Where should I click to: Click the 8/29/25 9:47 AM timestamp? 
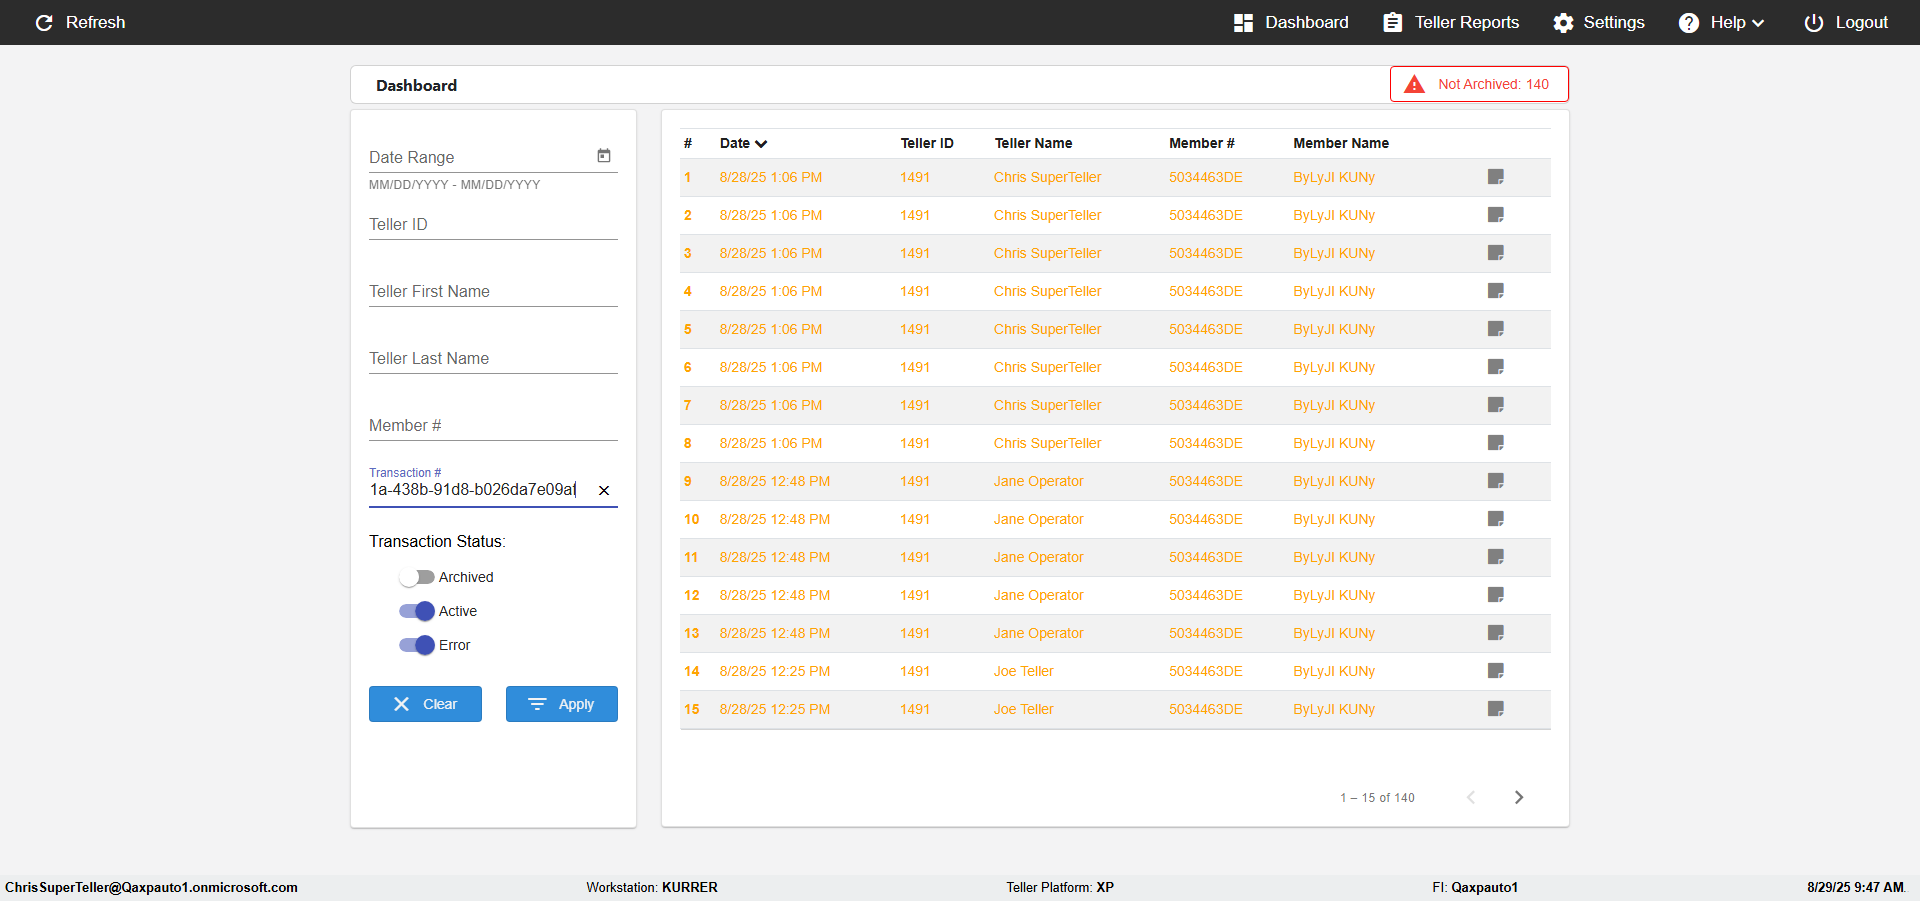(x=1856, y=887)
